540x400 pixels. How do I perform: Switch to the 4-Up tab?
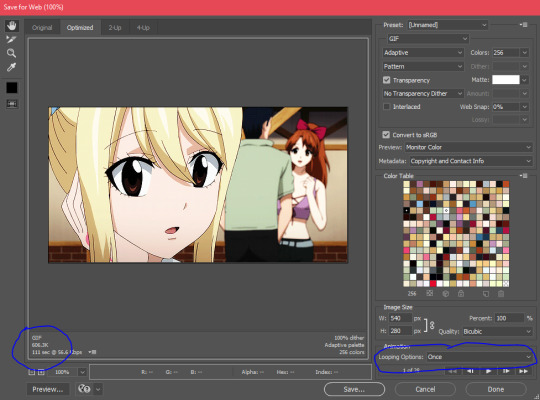[143, 28]
